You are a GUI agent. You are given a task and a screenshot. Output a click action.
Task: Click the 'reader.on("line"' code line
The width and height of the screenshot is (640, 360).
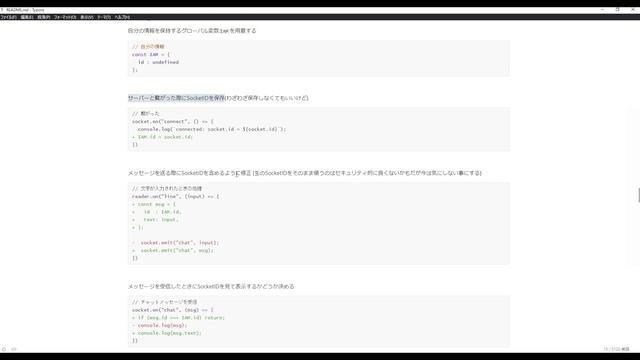coord(175,196)
